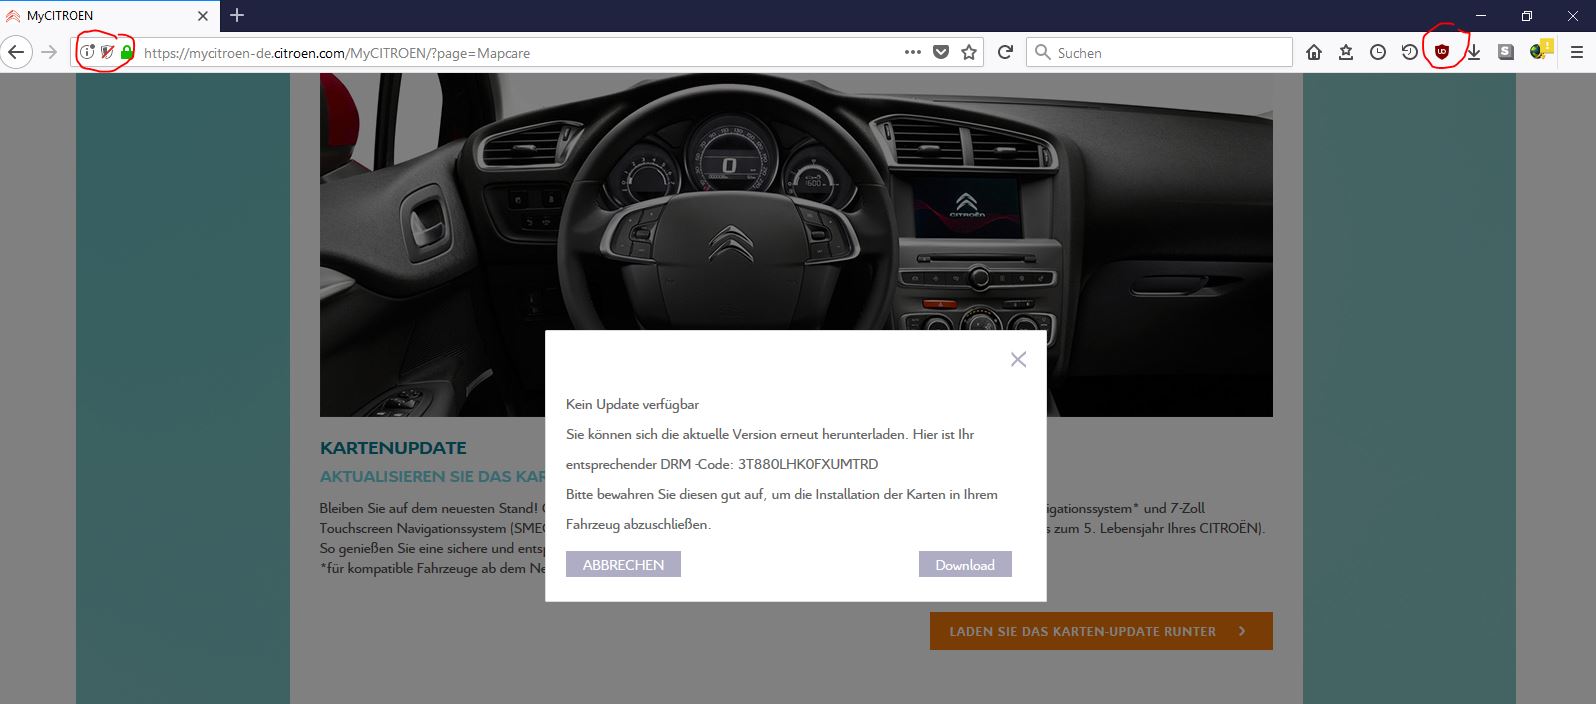The width and height of the screenshot is (1596, 704).
Task: Save the page to Pocket
Action: coord(941,52)
